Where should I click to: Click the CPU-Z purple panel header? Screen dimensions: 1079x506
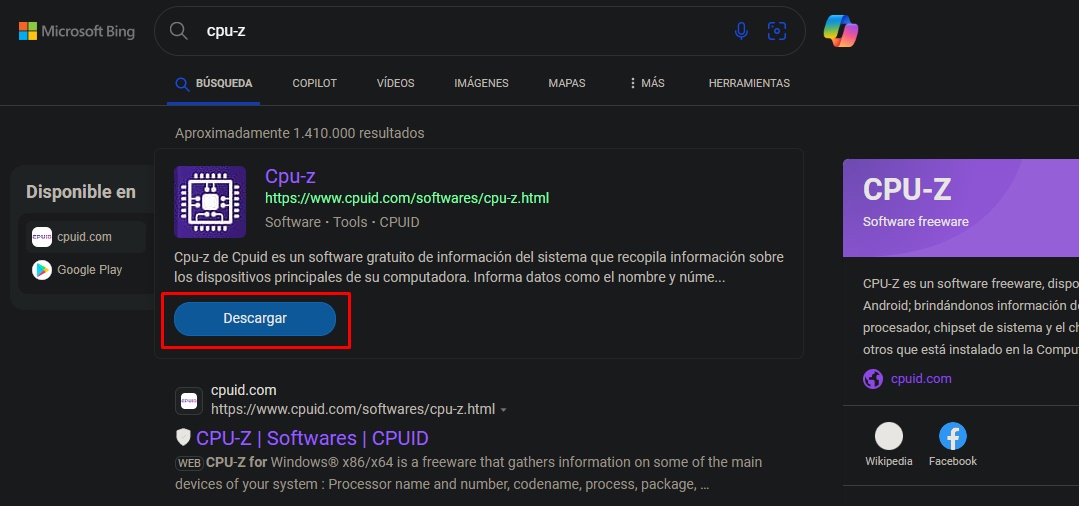point(961,208)
